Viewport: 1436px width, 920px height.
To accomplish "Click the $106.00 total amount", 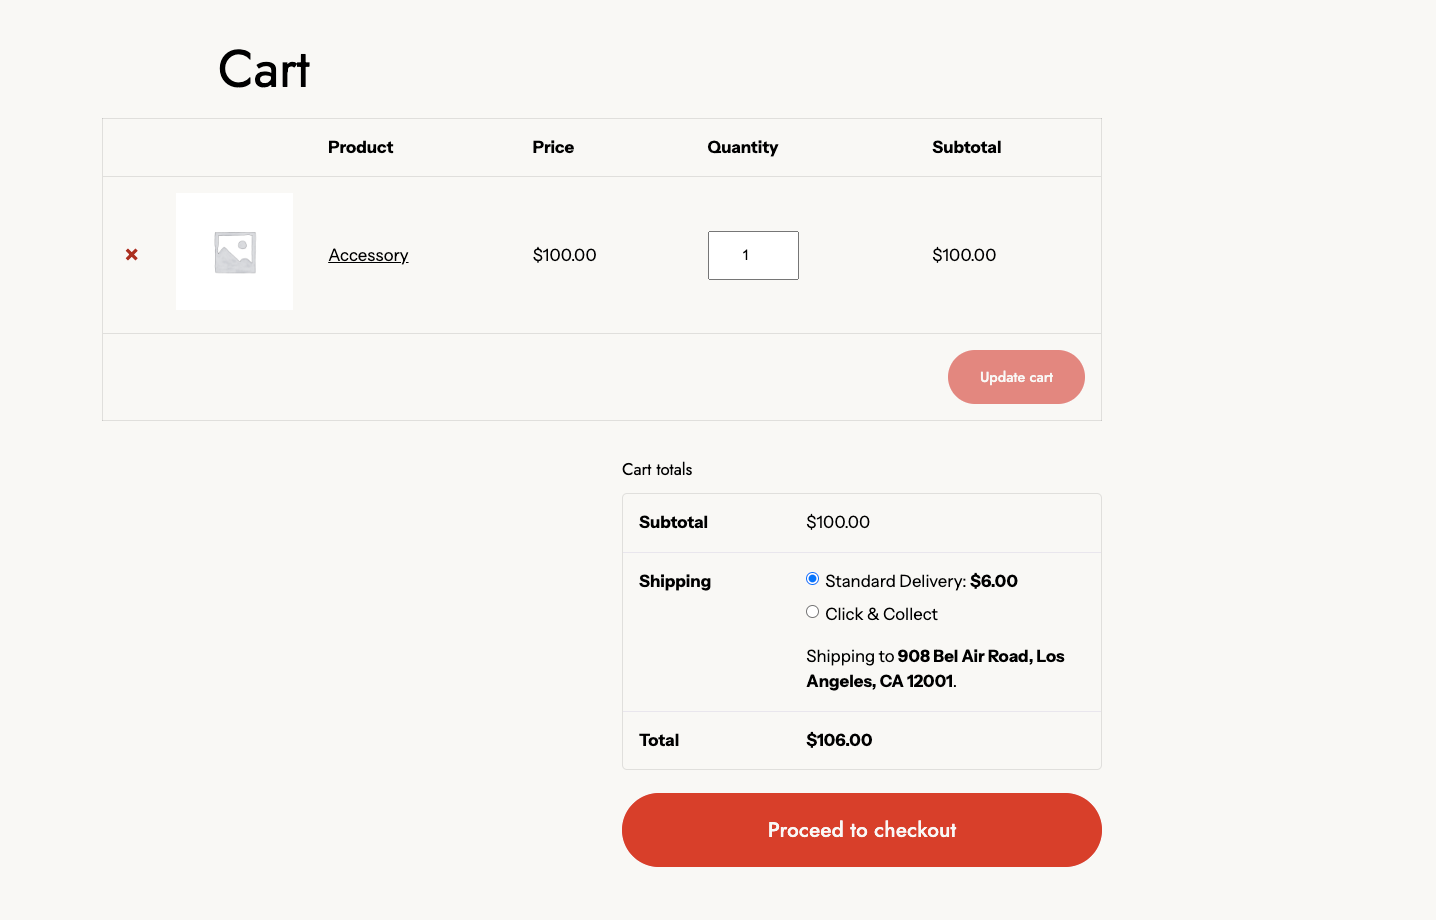I will click(839, 740).
